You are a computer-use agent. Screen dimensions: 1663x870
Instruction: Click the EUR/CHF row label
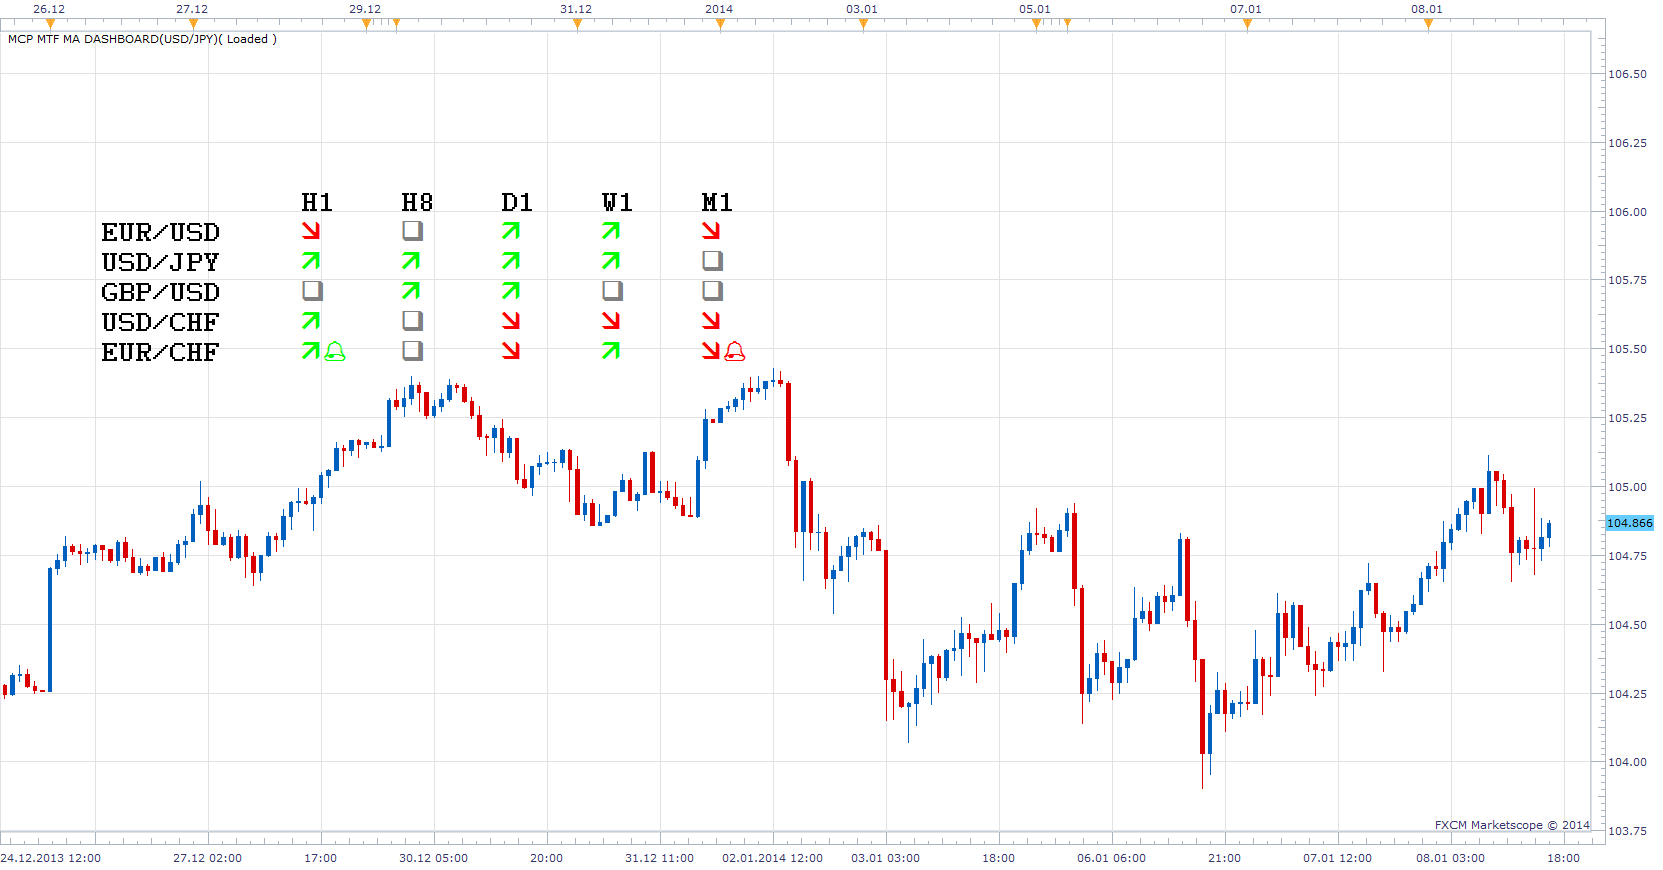point(160,353)
